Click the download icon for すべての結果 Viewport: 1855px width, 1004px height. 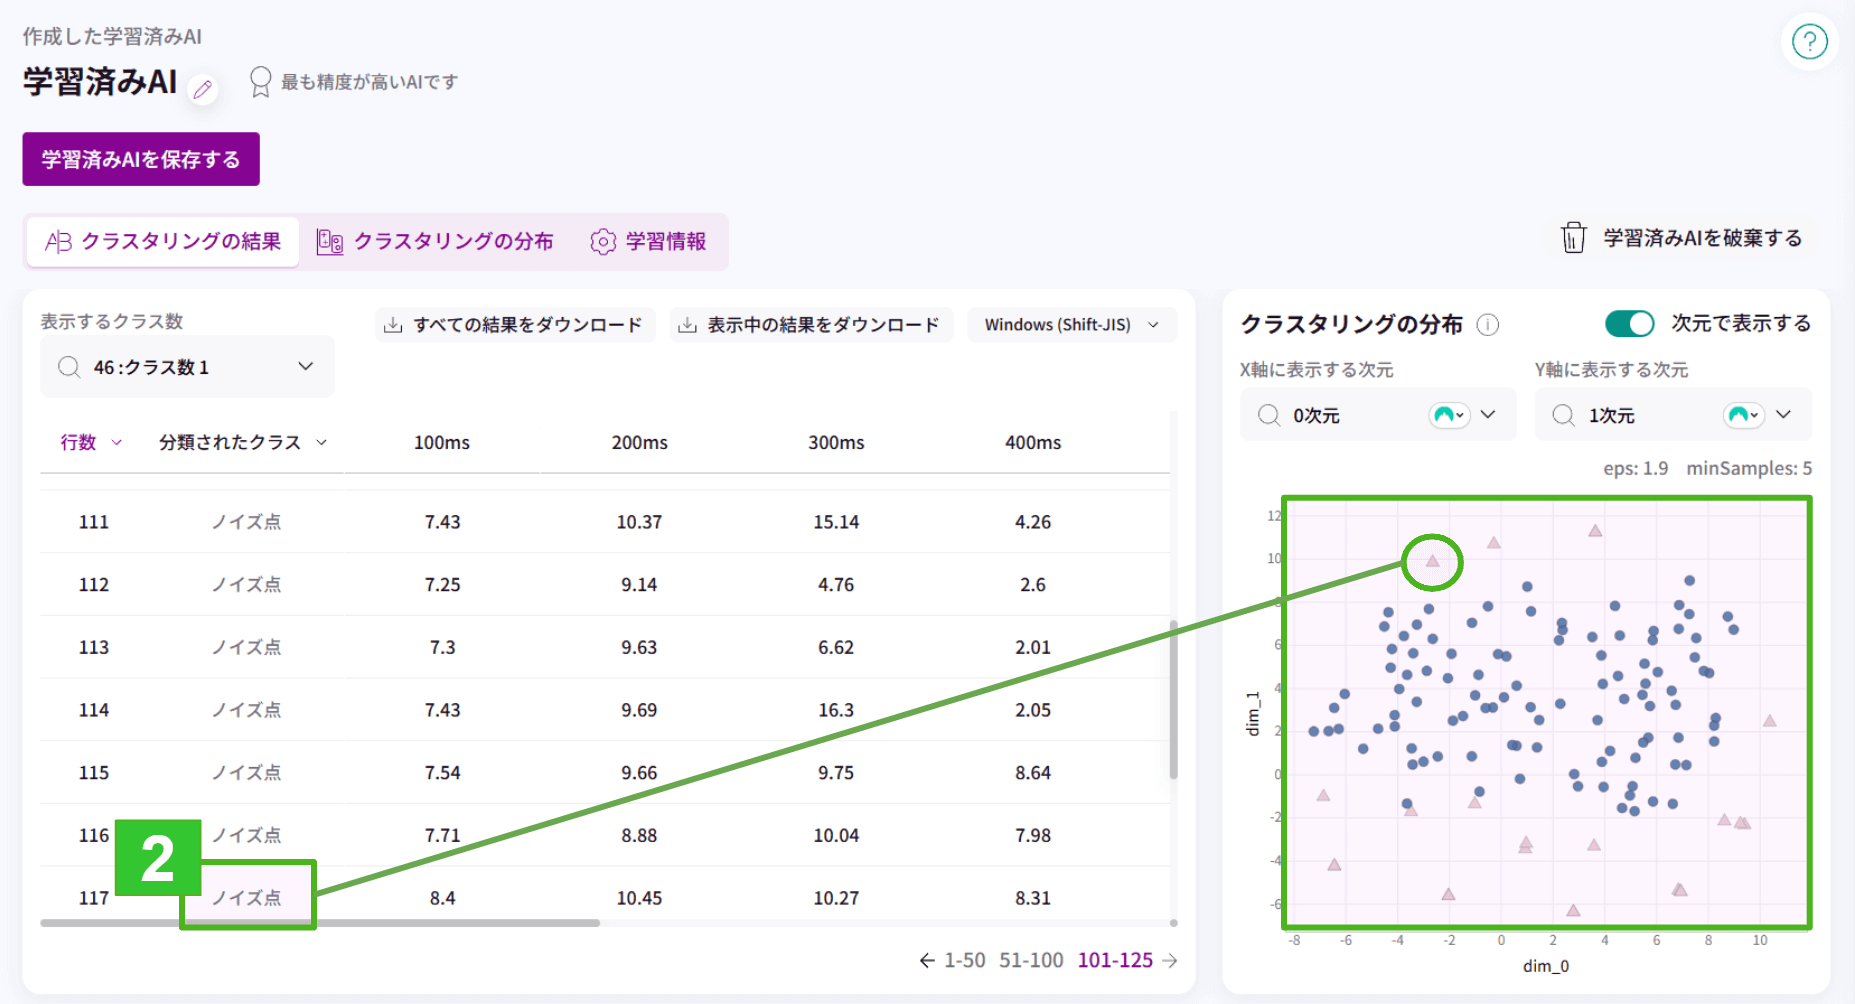tap(393, 325)
